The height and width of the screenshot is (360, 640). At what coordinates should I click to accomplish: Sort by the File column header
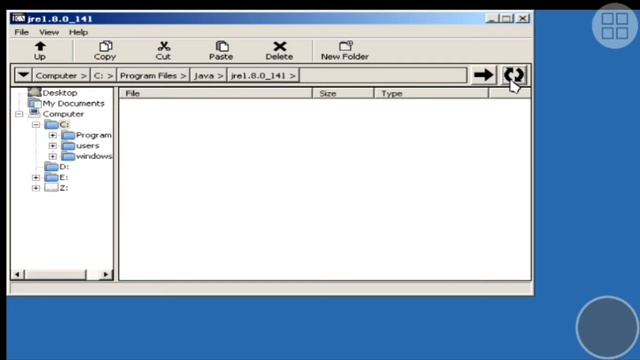click(216, 93)
